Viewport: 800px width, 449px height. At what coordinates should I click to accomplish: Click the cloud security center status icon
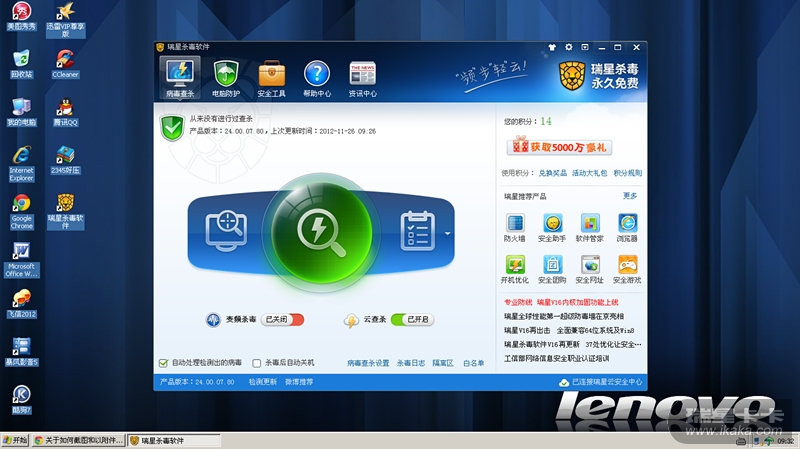tap(564, 382)
